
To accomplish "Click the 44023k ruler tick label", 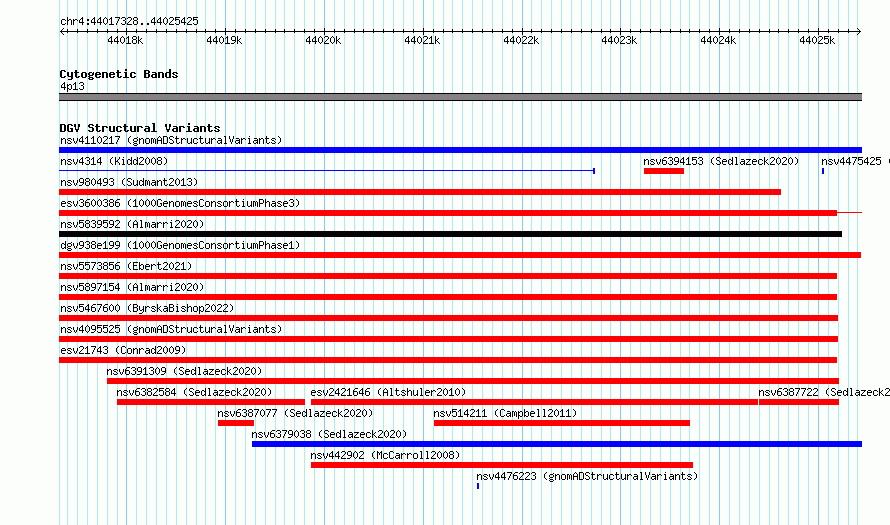I will click(619, 40).
